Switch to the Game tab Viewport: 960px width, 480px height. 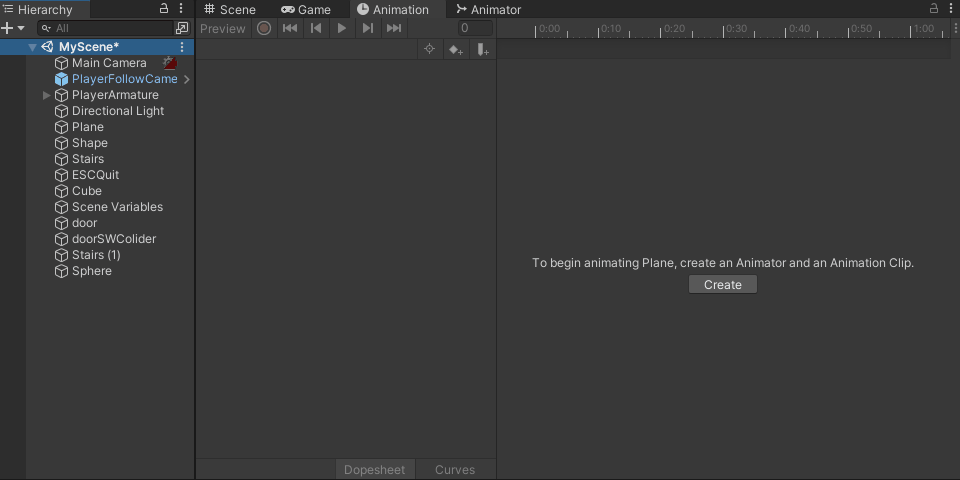tap(306, 9)
